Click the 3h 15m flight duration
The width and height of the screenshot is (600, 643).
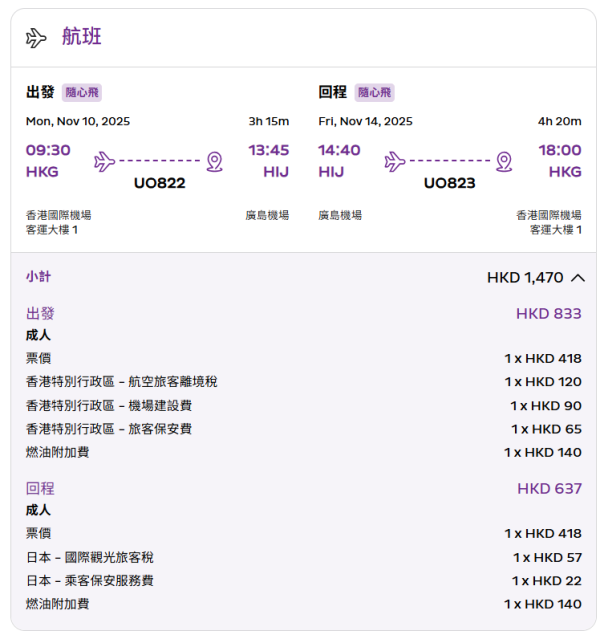tap(269, 121)
